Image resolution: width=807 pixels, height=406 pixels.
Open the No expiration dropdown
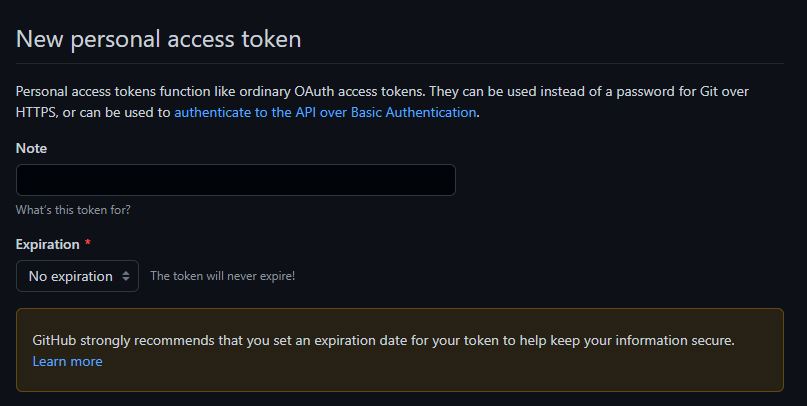pyautogui.click(x=77, y=276)
